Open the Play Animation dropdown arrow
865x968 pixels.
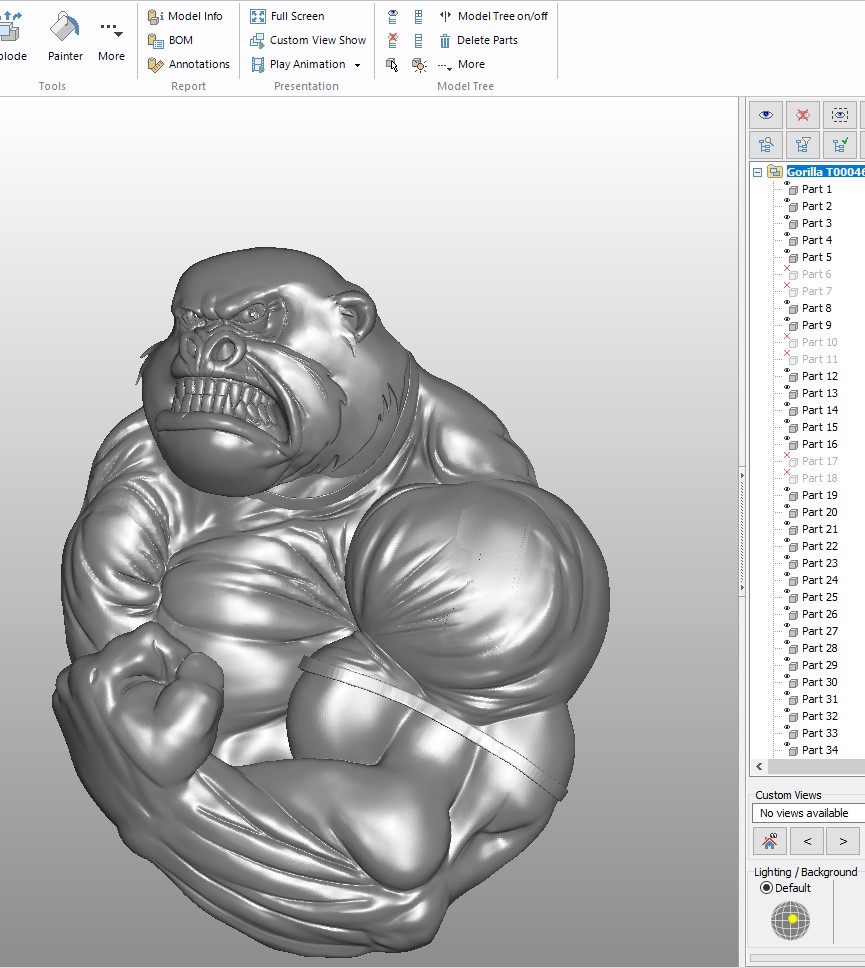click(x=357, y=65)
